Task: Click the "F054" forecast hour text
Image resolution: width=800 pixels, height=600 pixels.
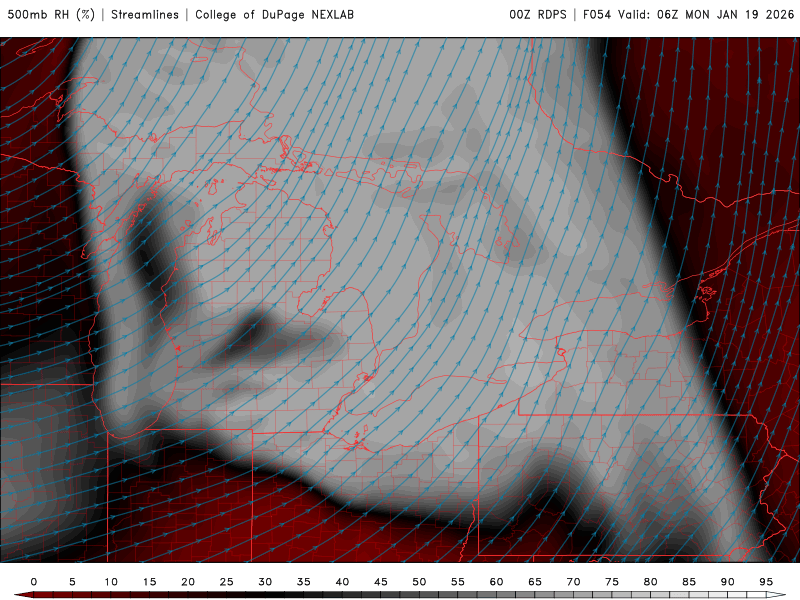Action: [x=596, y=14]
